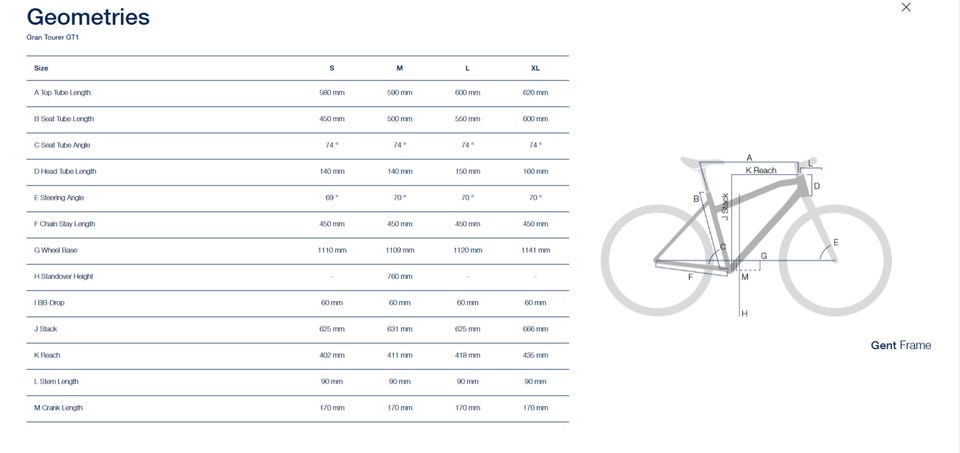
Task: Click the A Top Tube Length row label
Action: click(62, 92)
